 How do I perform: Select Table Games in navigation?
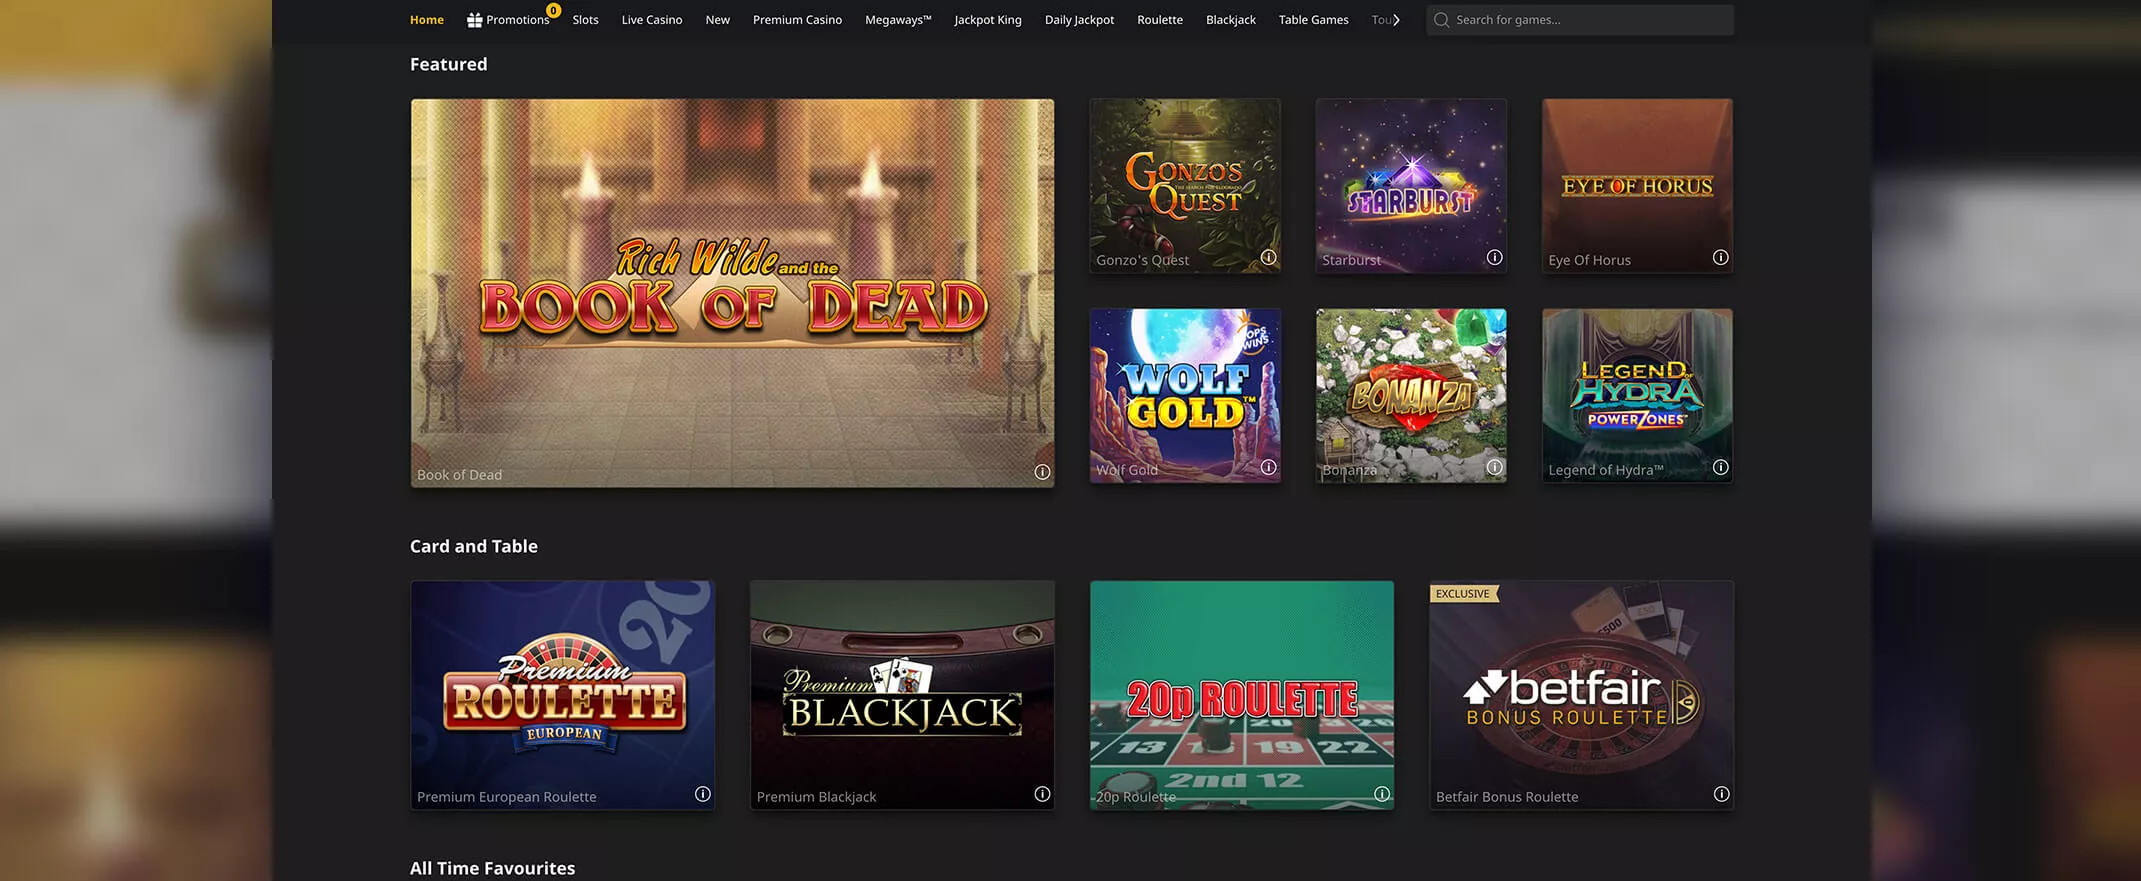1313,20
